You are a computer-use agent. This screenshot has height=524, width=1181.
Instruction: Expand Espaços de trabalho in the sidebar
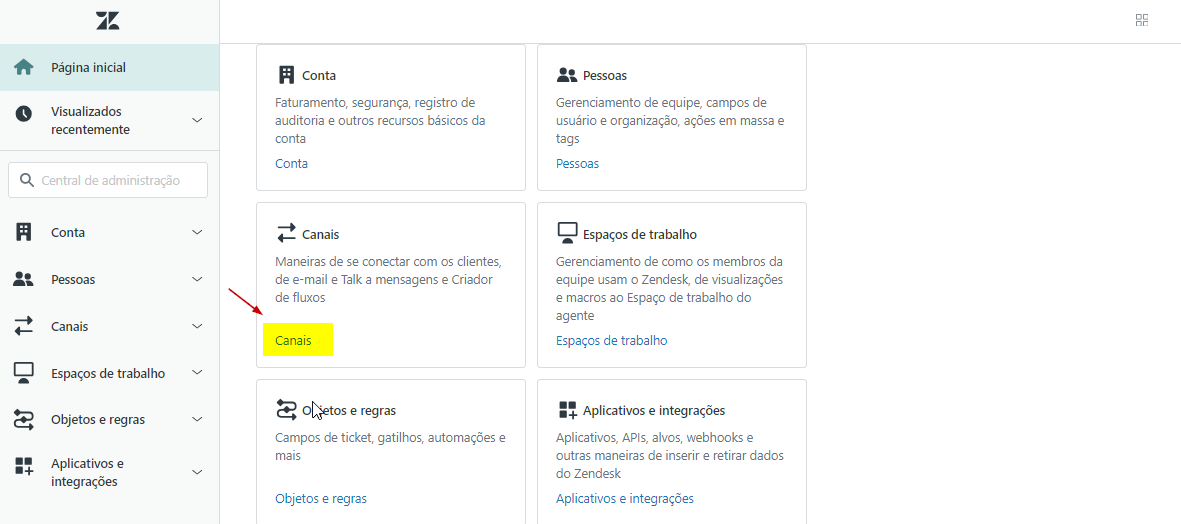[x=197, y=373]
